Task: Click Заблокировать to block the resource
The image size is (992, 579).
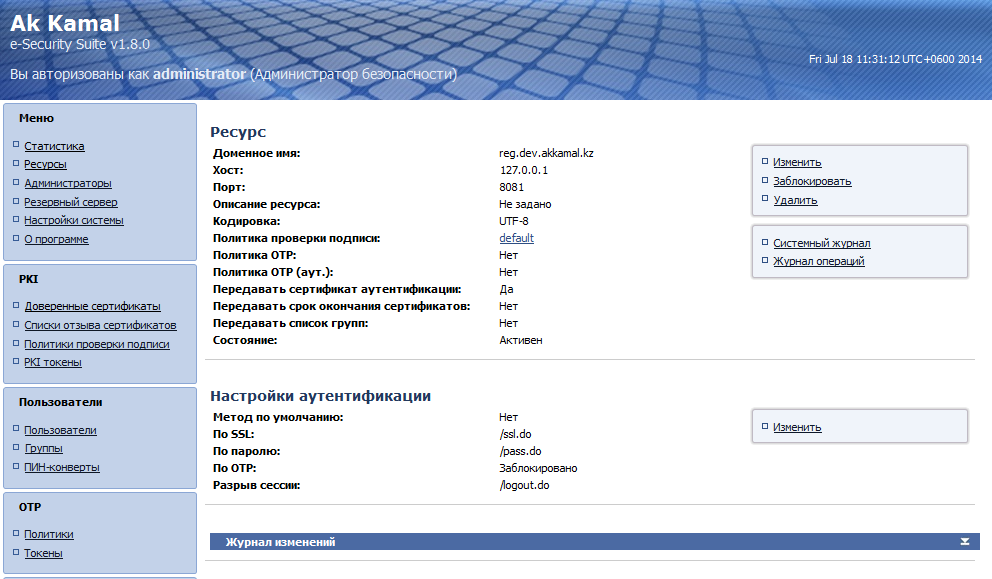Action: 812,182
